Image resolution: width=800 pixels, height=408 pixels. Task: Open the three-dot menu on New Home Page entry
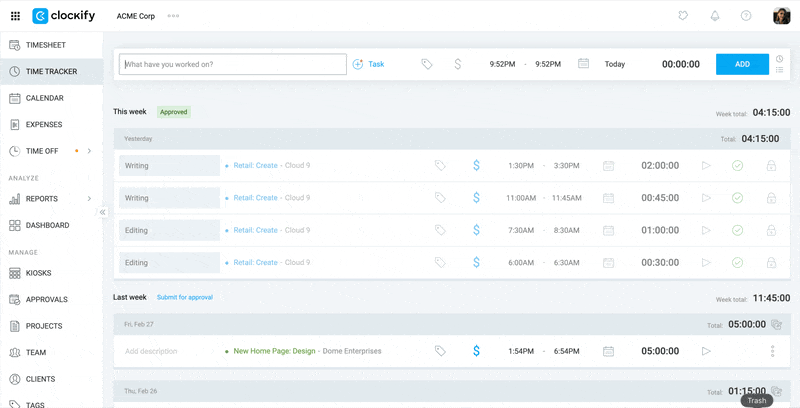[773, 351]
